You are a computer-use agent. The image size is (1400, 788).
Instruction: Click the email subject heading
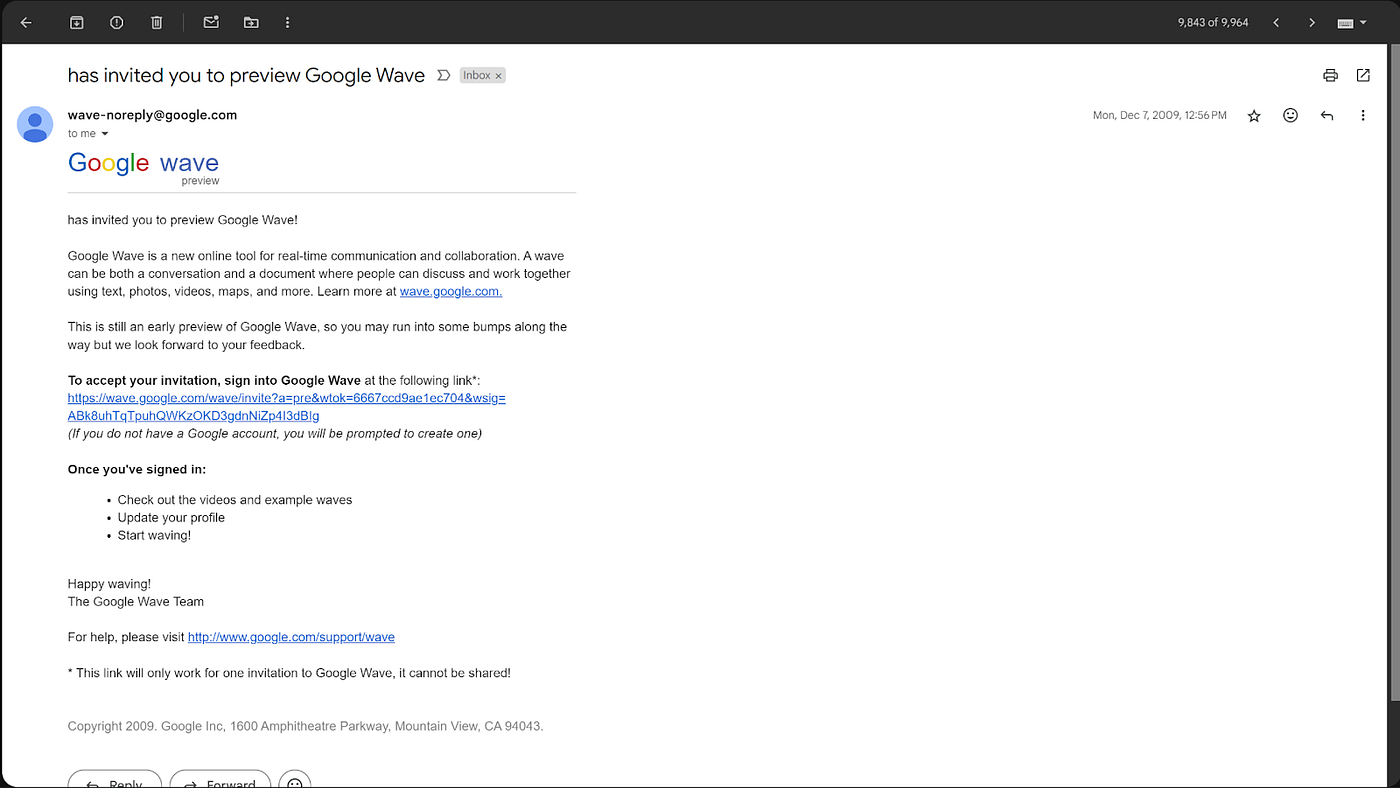pos(246,75)
